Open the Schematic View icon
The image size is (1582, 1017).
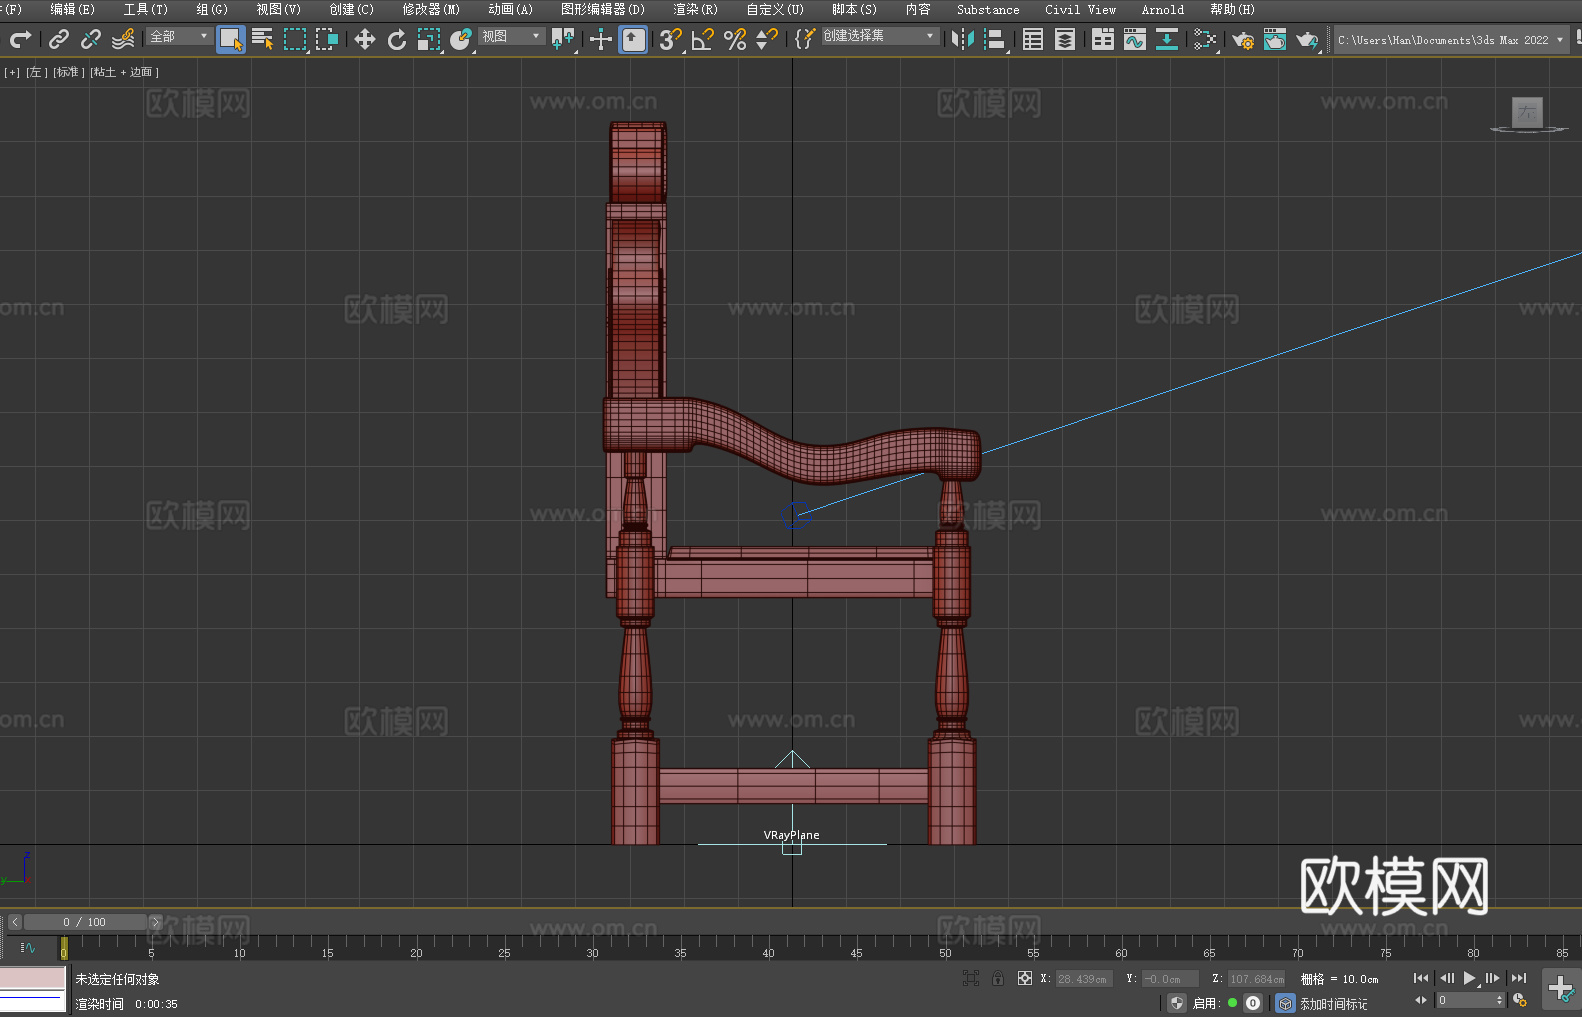coord(1167,39)
